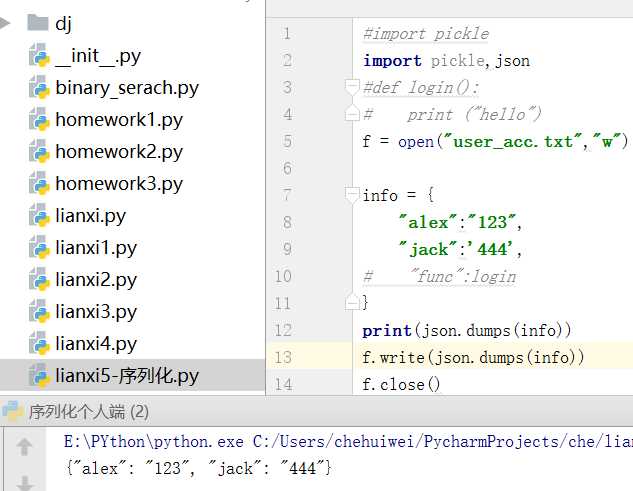Click the lianxi3.py Python file icon
The image size is (633, 491).
click(39, 311)
